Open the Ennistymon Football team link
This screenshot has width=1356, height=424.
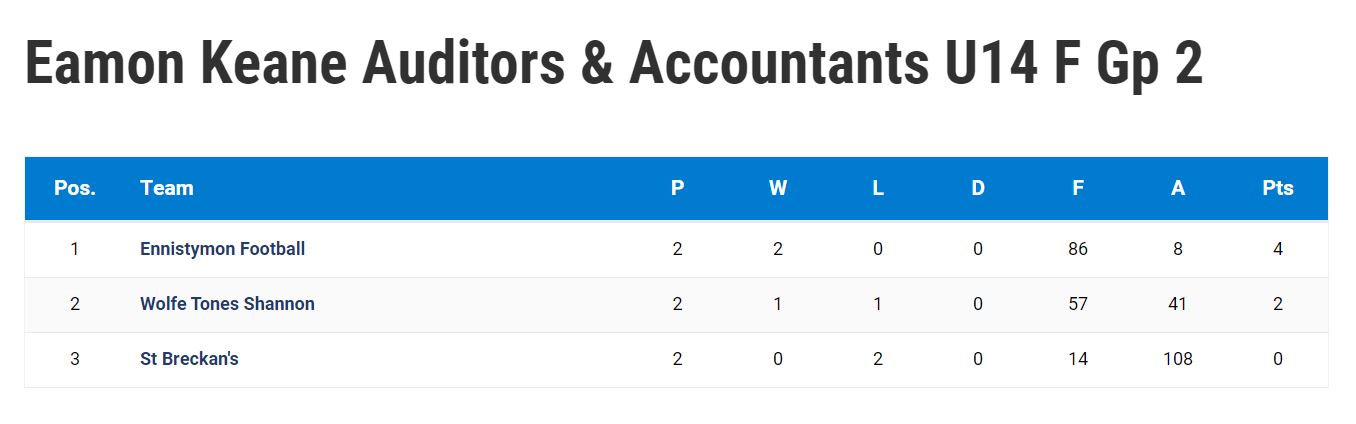point(222,249)
